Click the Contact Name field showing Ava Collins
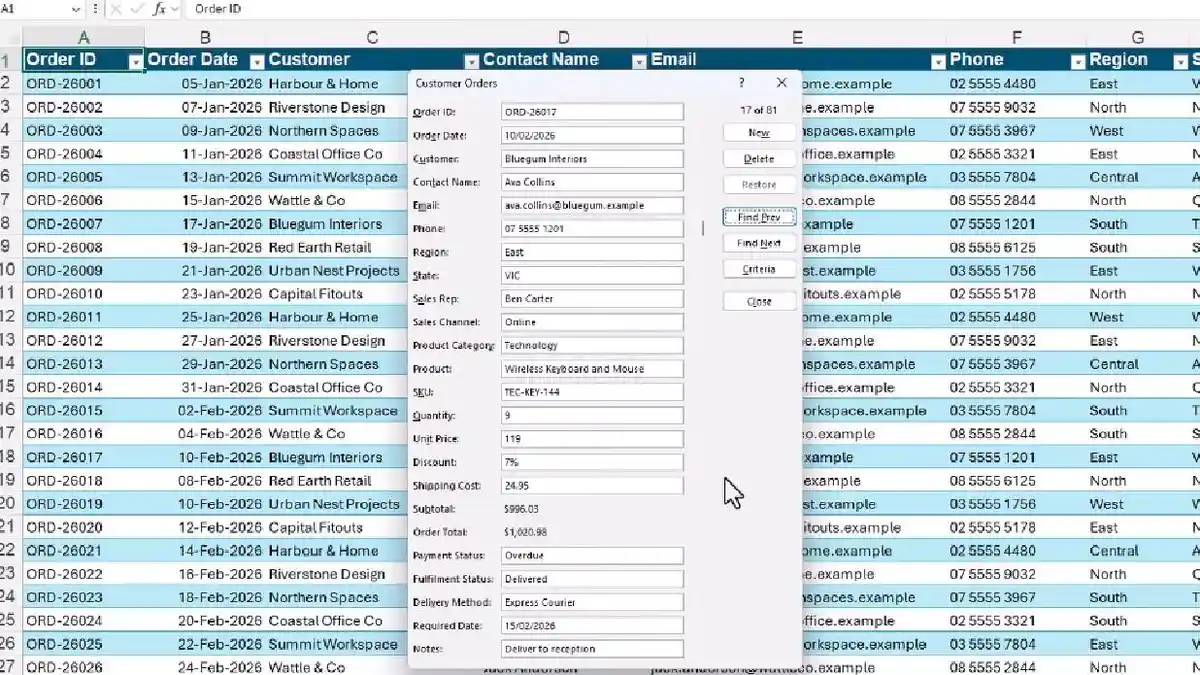 592,182
